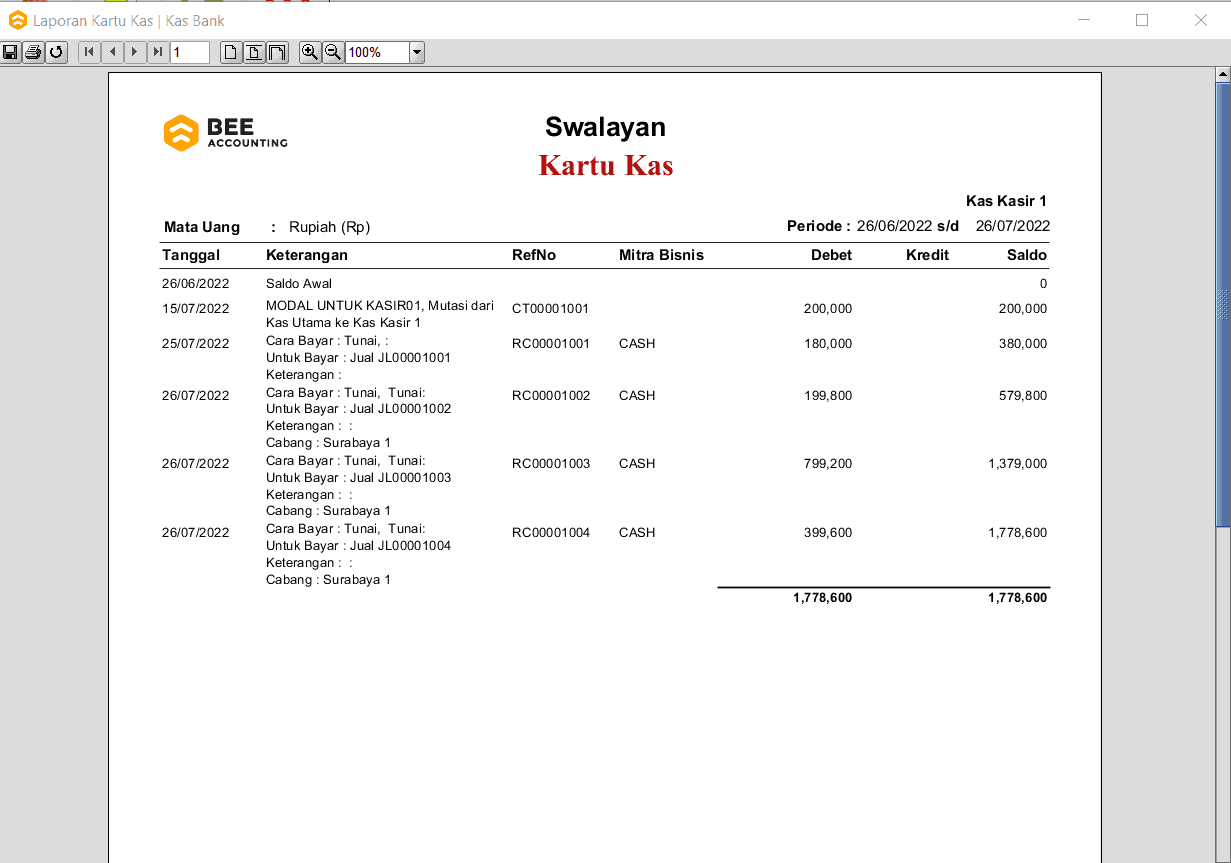Click the RefNo column header
Viewport: 1231px width, 863px height.
(534, 255)
